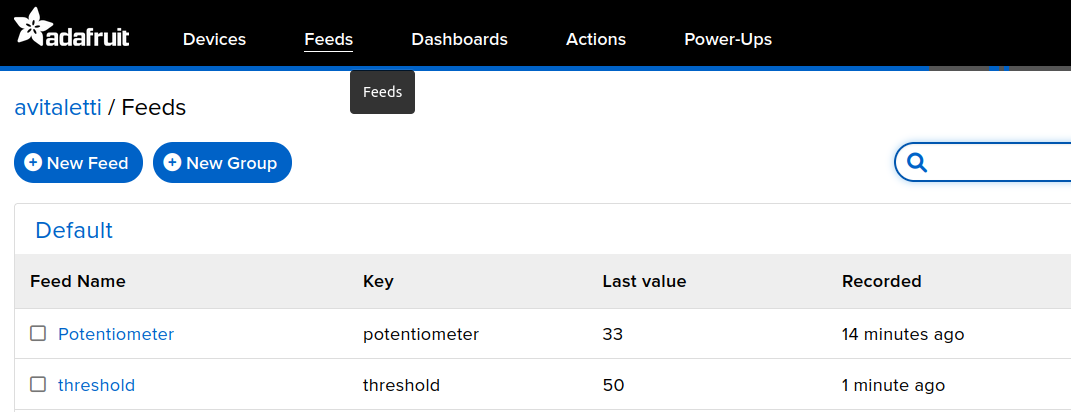1071x412 pixels.
Task: Check the threshold feed checkbox
Action: coord(38,384)
